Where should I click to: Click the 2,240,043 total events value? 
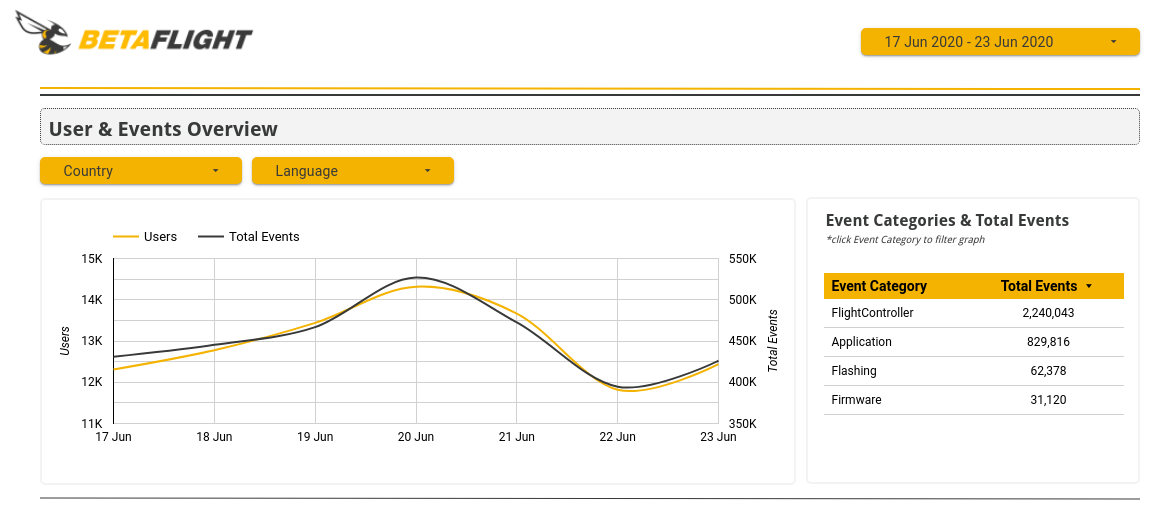click(1048, 313)
